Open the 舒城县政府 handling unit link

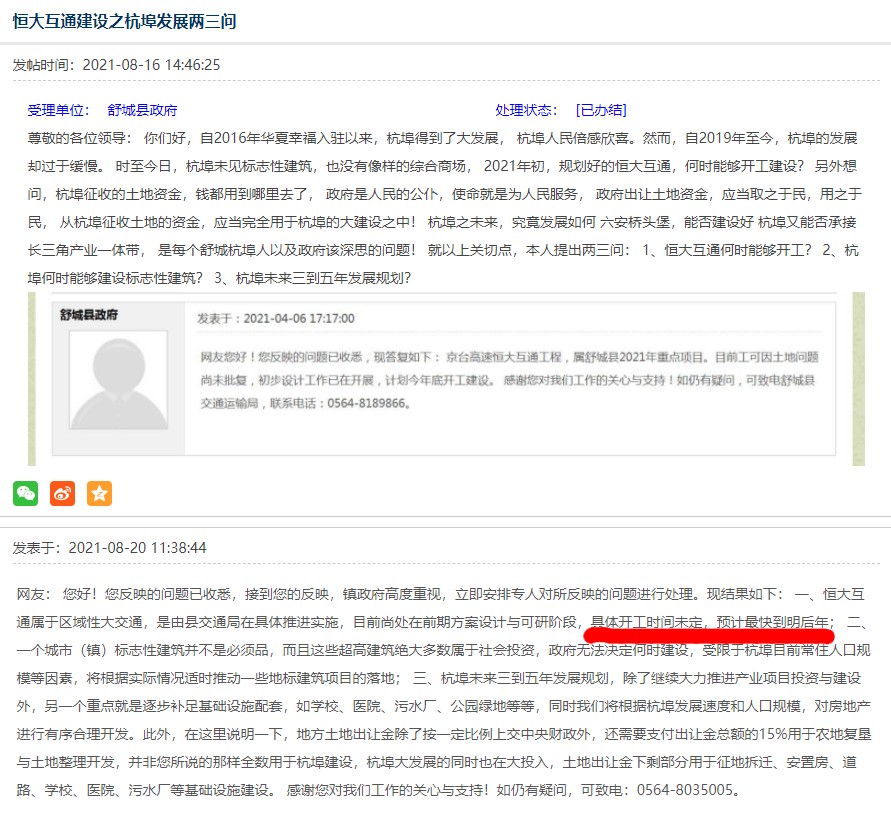coord(142,110)
